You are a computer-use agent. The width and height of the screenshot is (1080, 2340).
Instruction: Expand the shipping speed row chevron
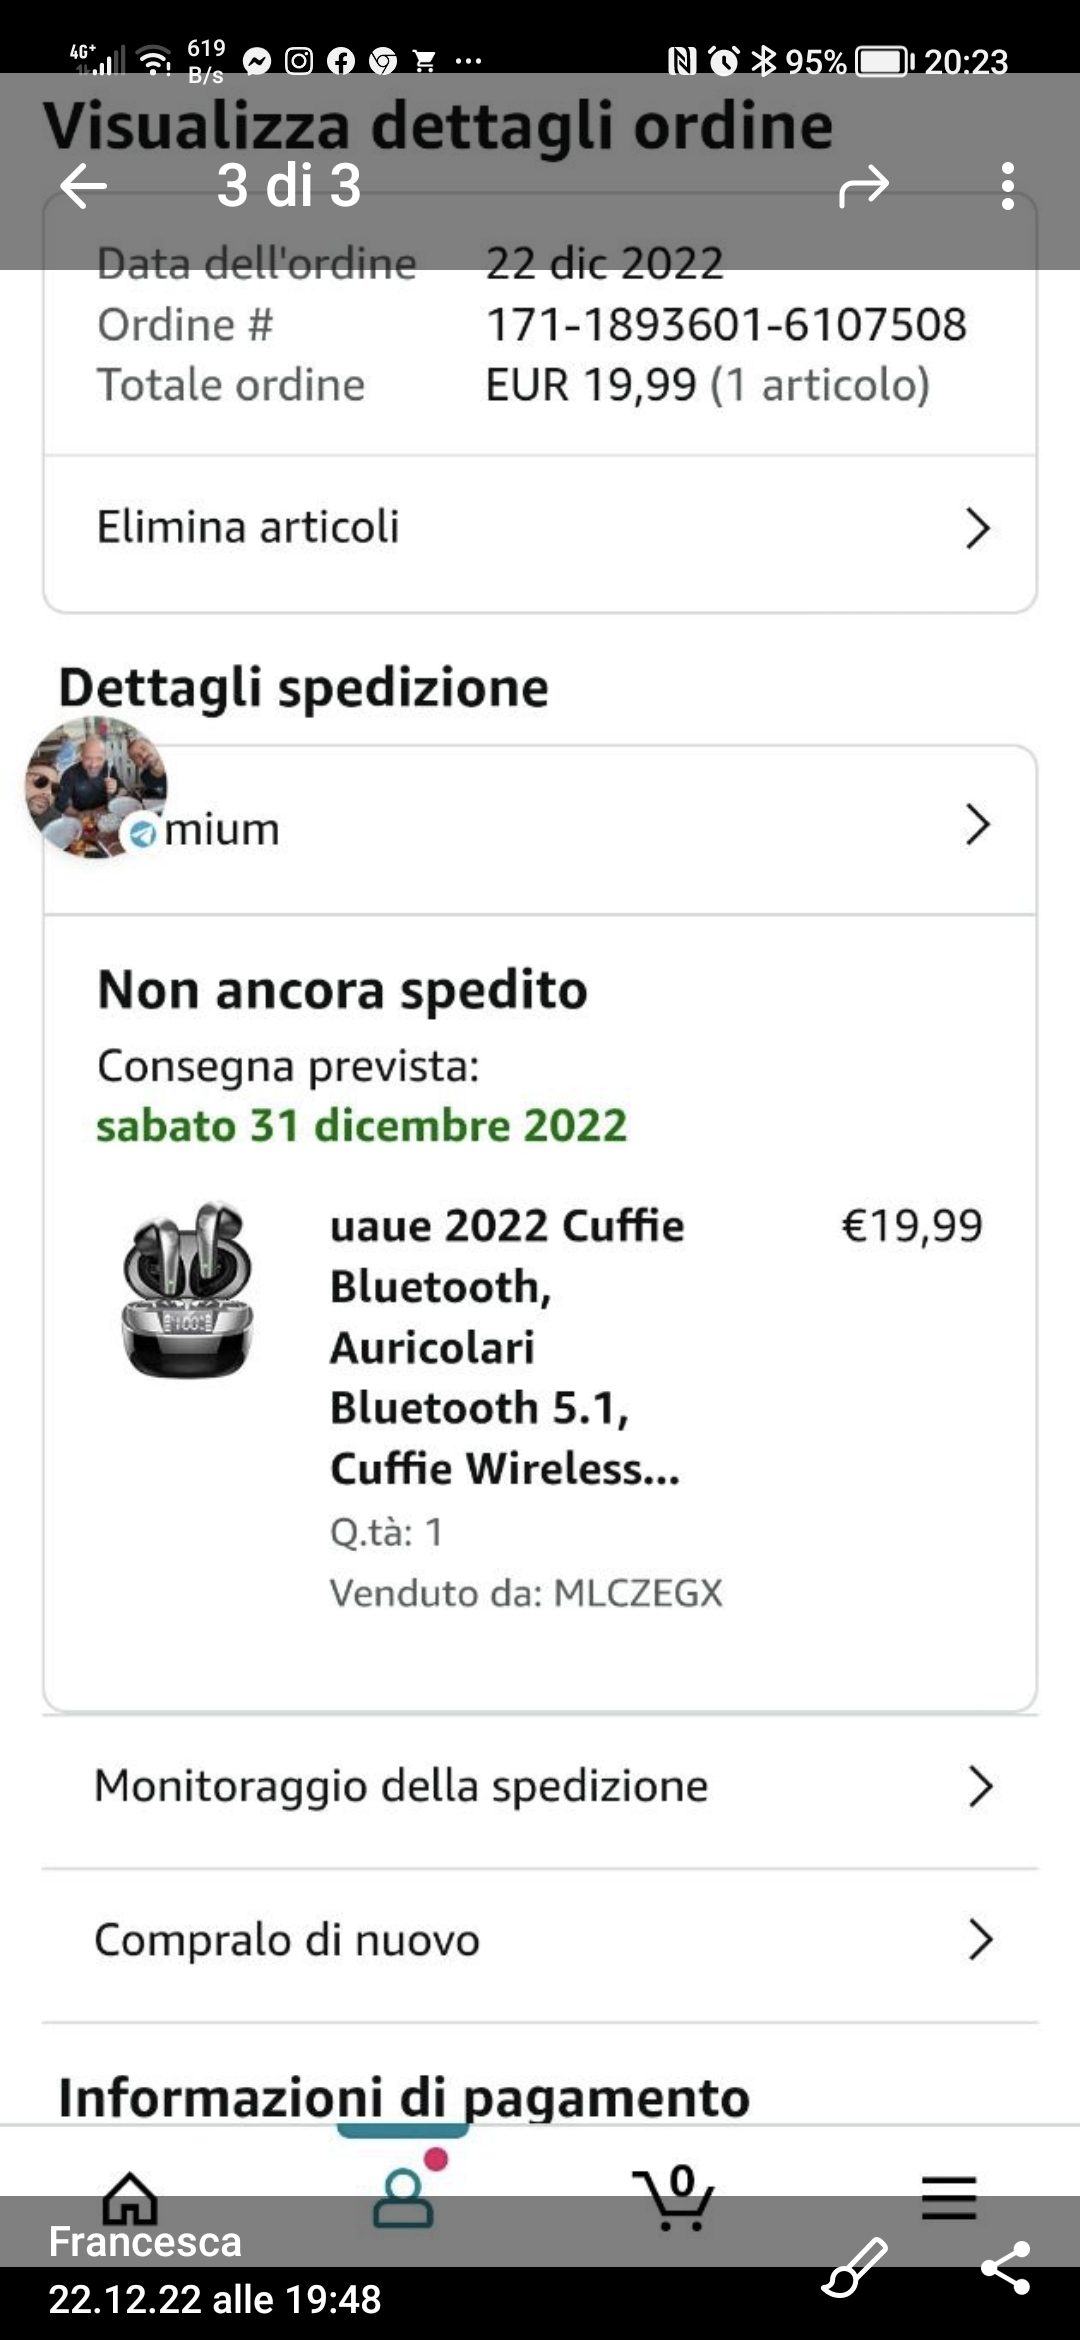click(978, 825)
